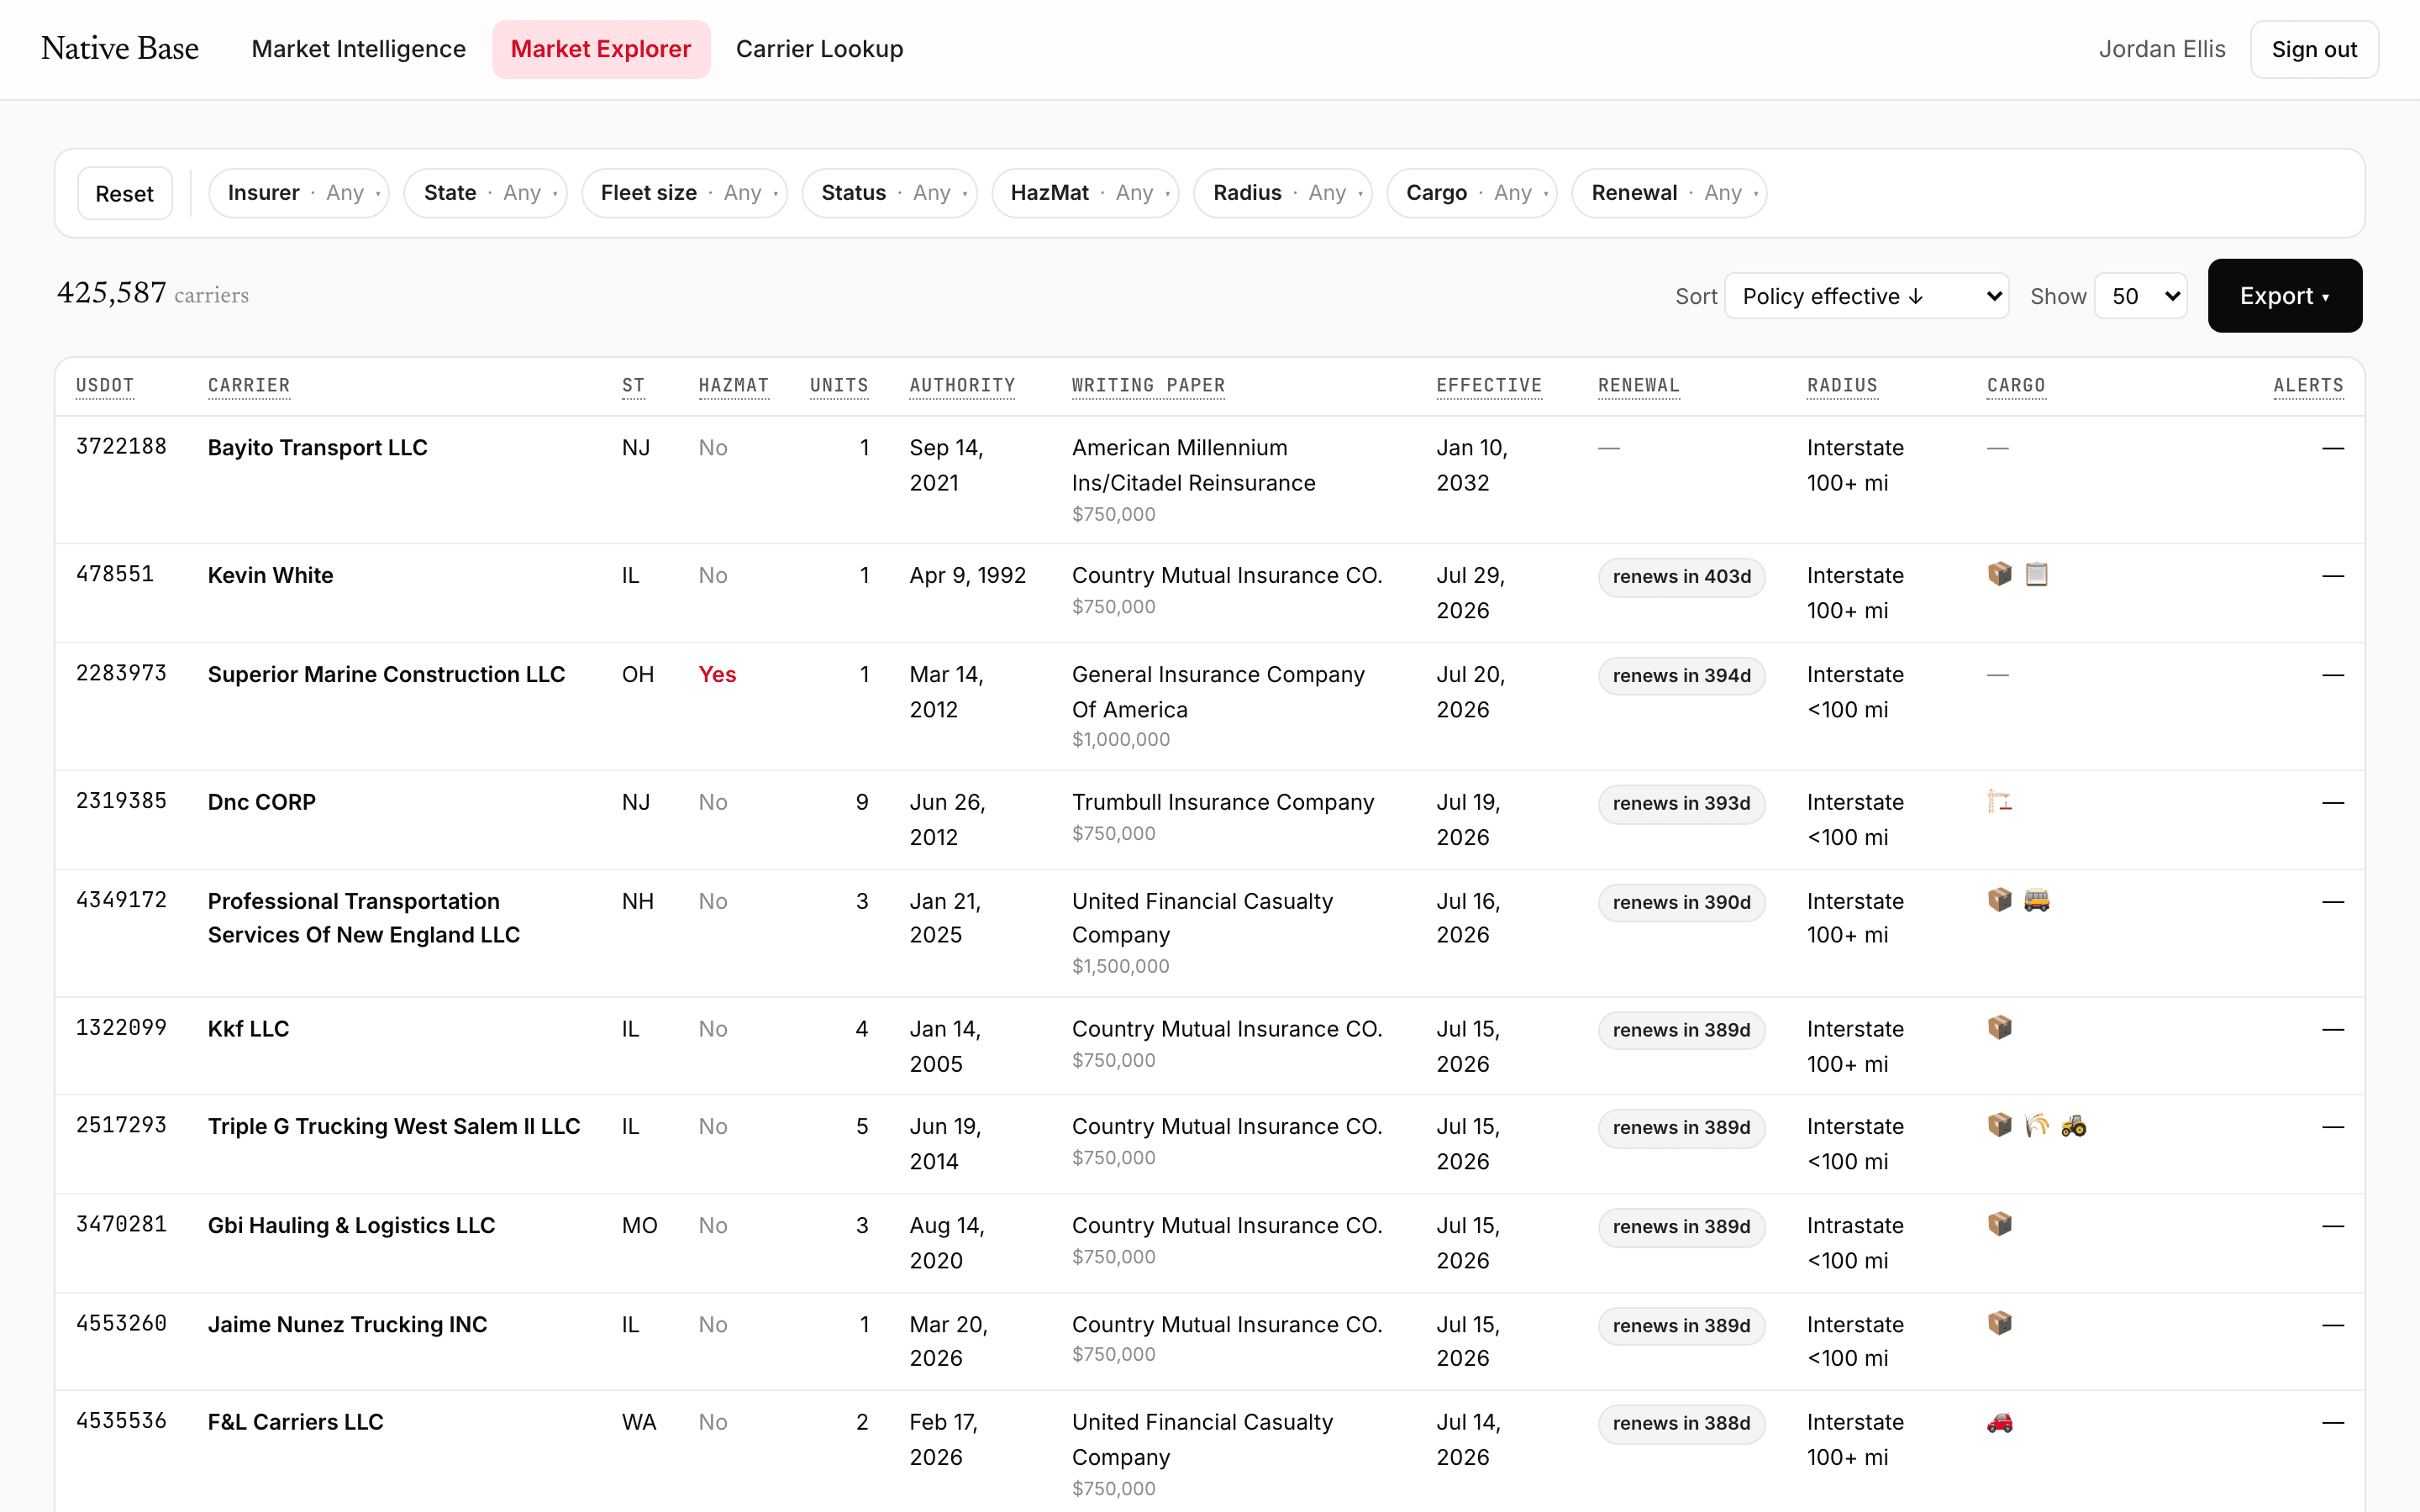Open Bayito Transport LLC carrier
This screenshot has height=1512, width=2420.
318,447
